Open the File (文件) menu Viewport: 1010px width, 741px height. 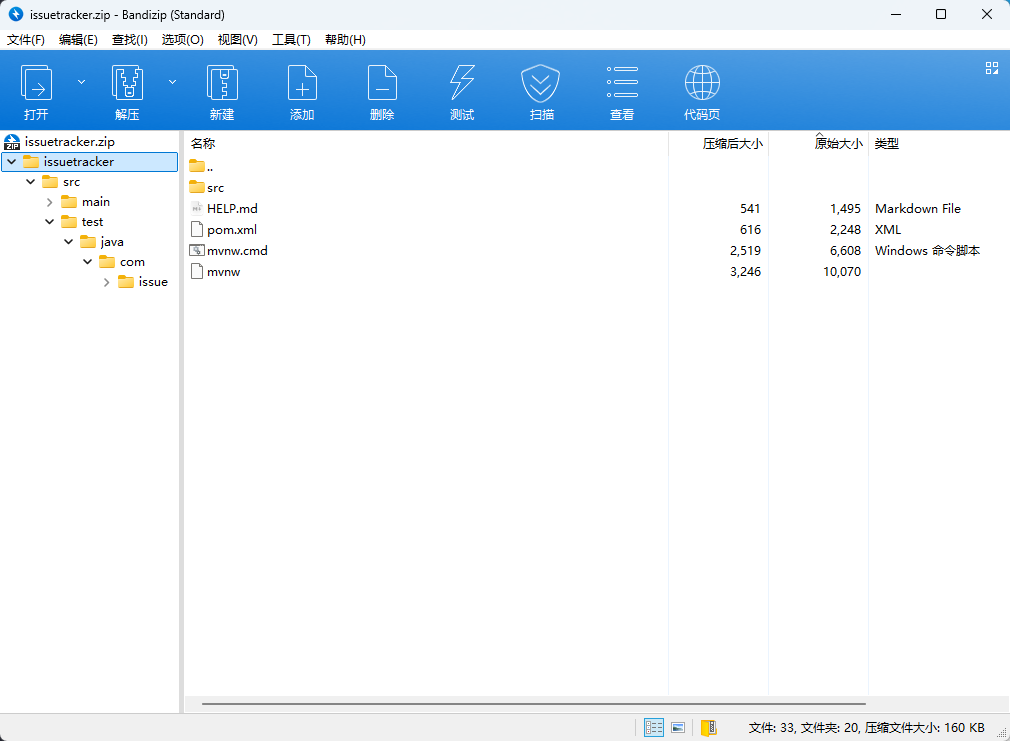coord(26,40)
